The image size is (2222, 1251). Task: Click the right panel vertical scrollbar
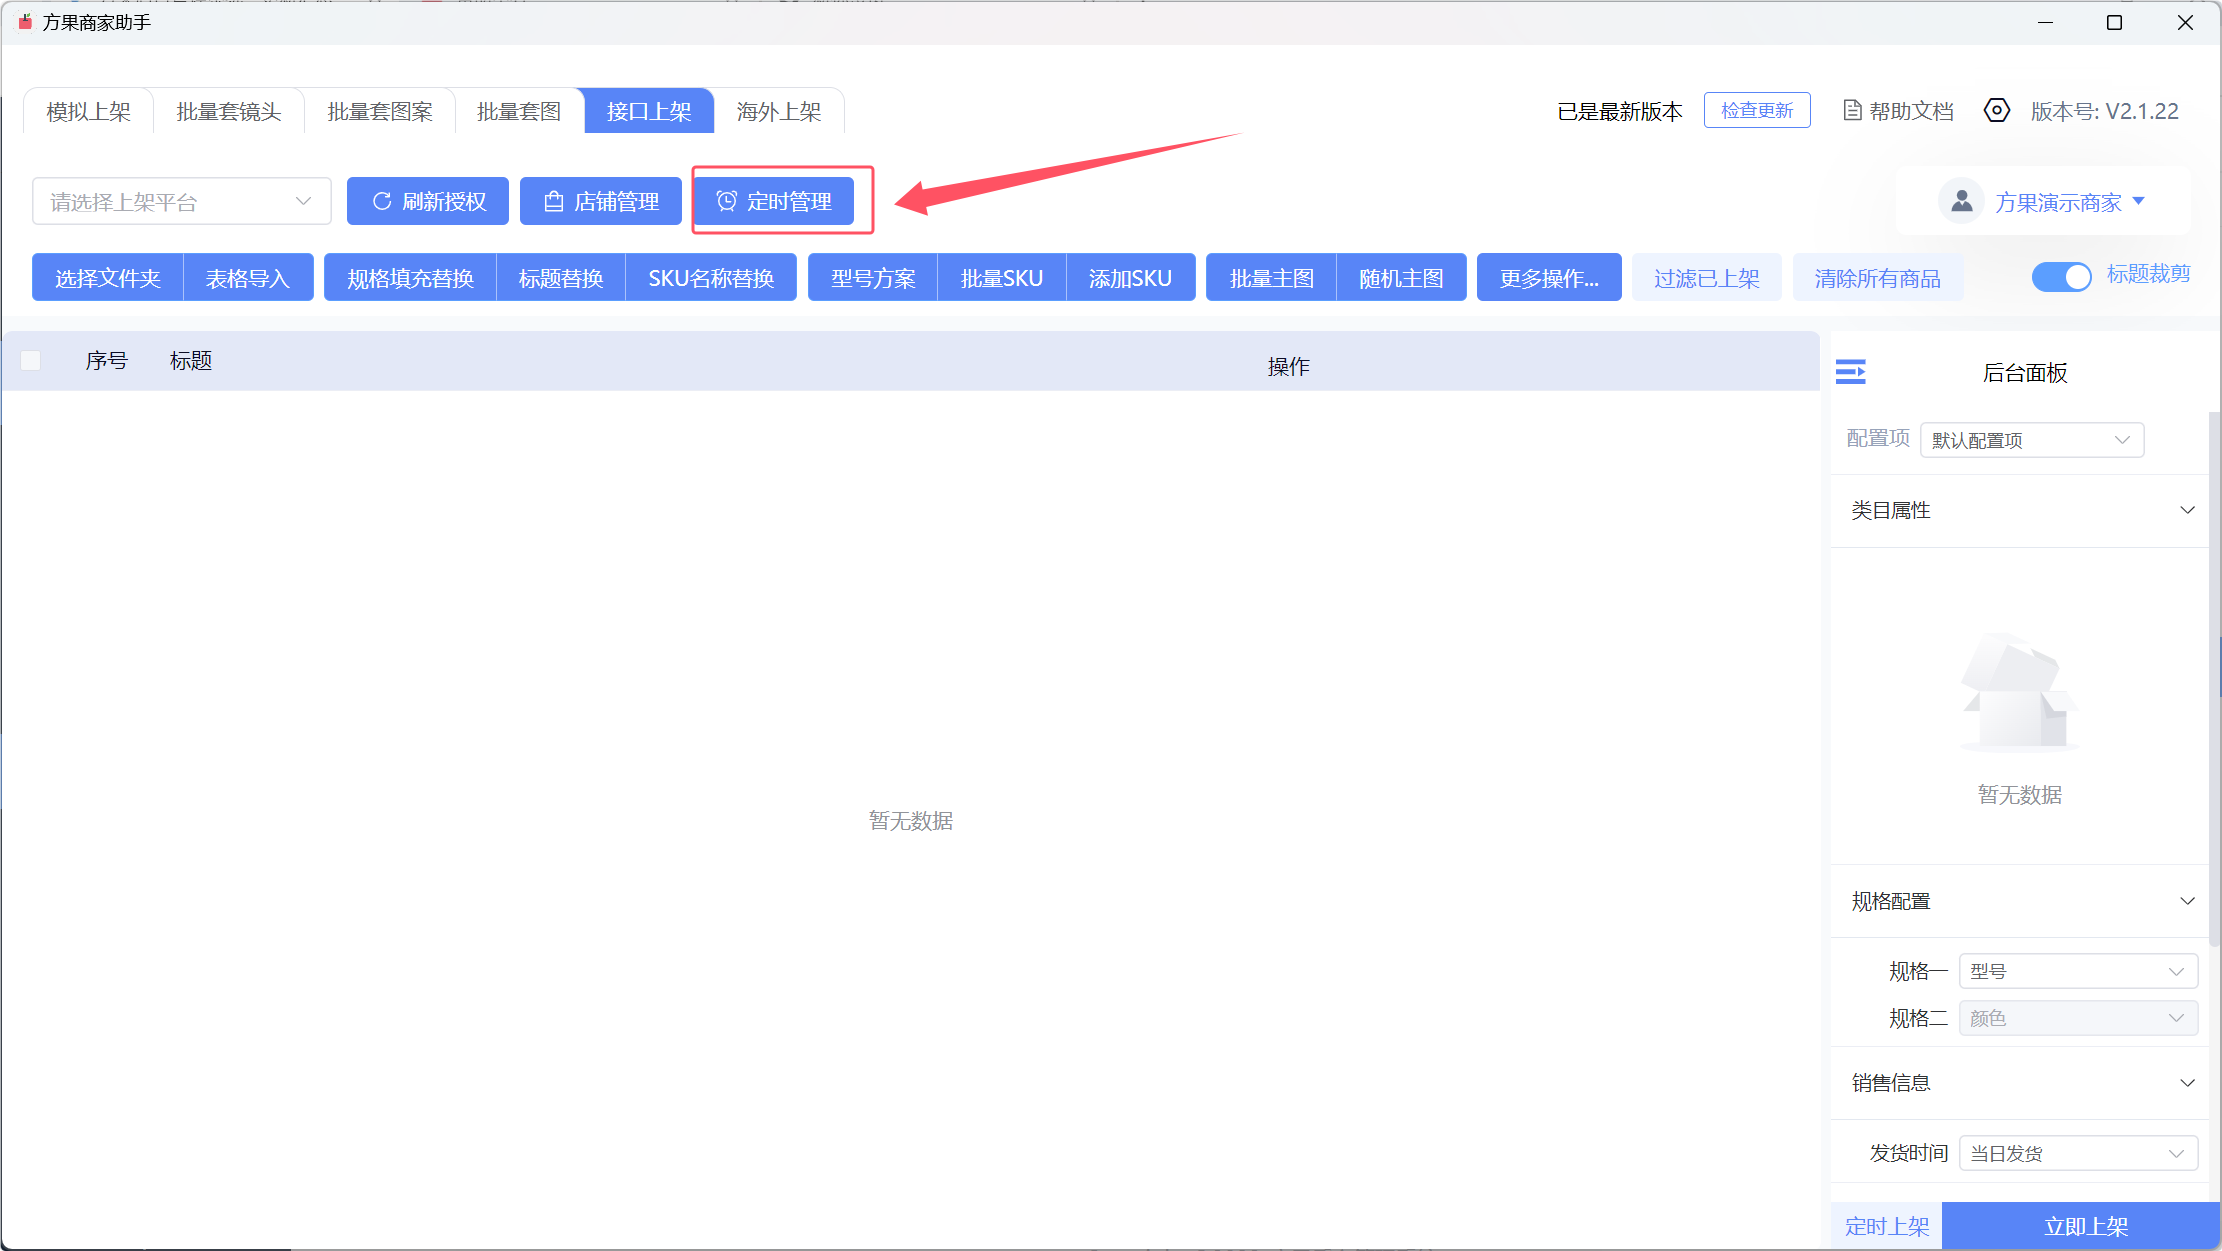click(x=2214, y=680)
